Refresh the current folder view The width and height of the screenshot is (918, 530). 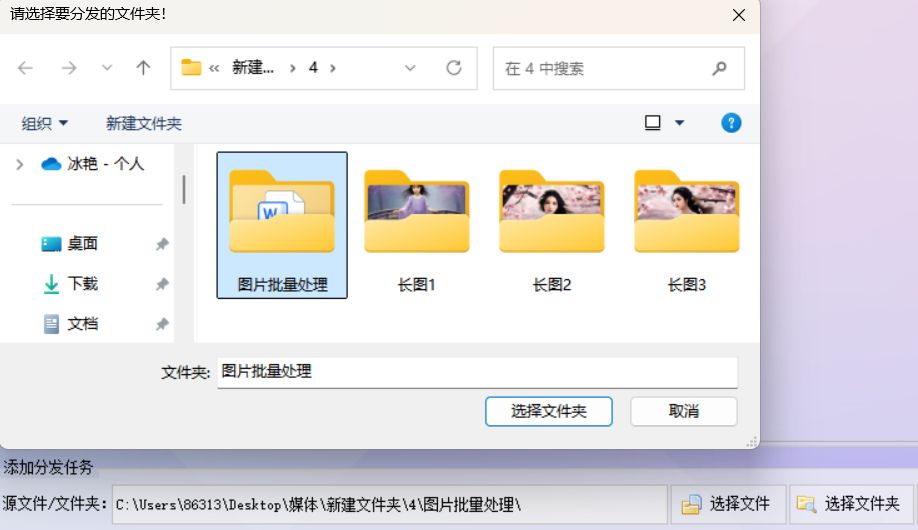point(454,68)
